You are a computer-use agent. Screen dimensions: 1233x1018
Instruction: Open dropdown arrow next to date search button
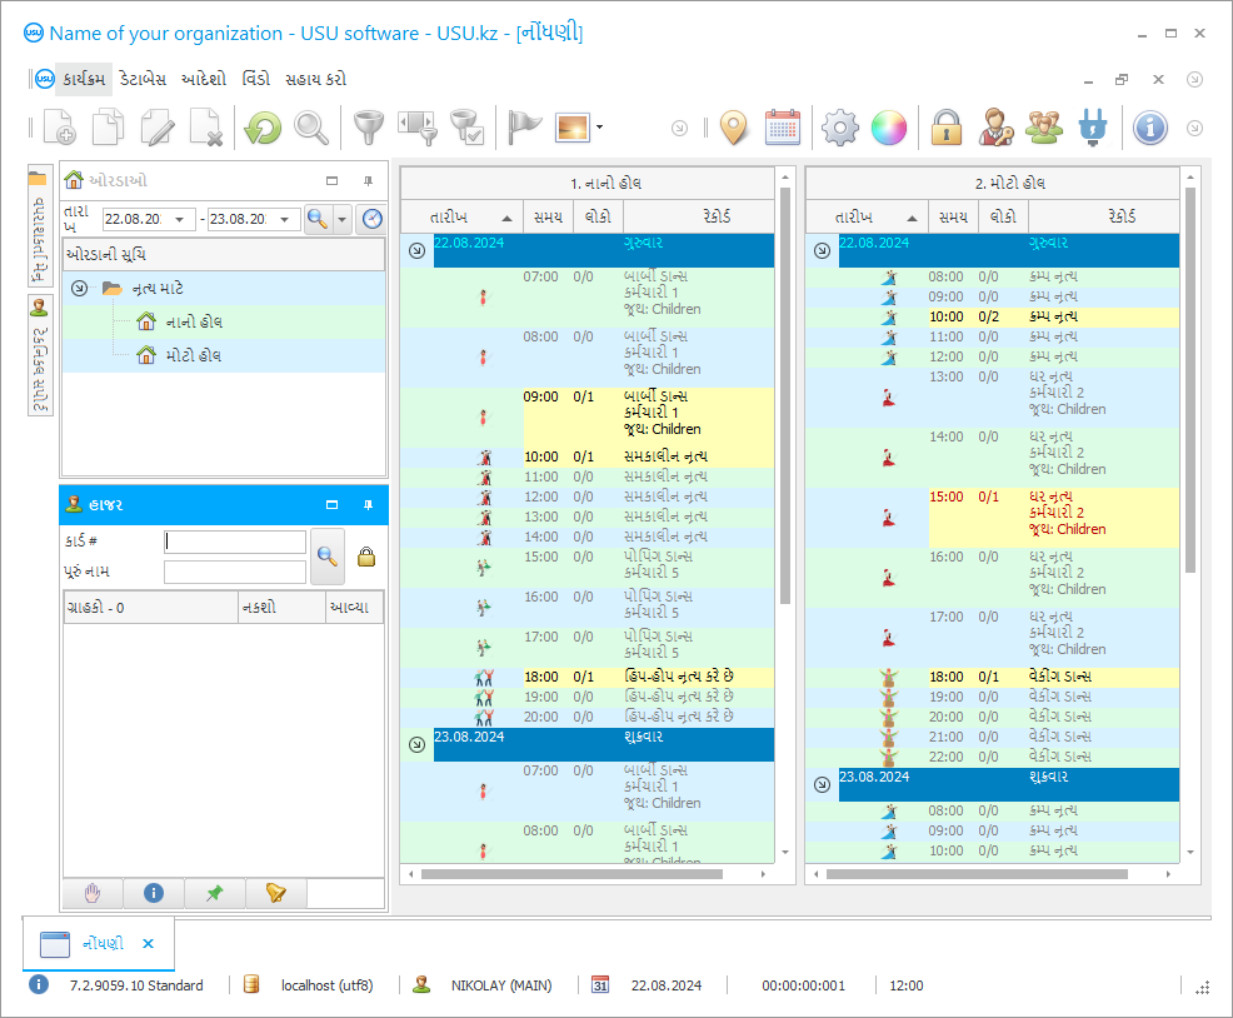coord(342,219)
